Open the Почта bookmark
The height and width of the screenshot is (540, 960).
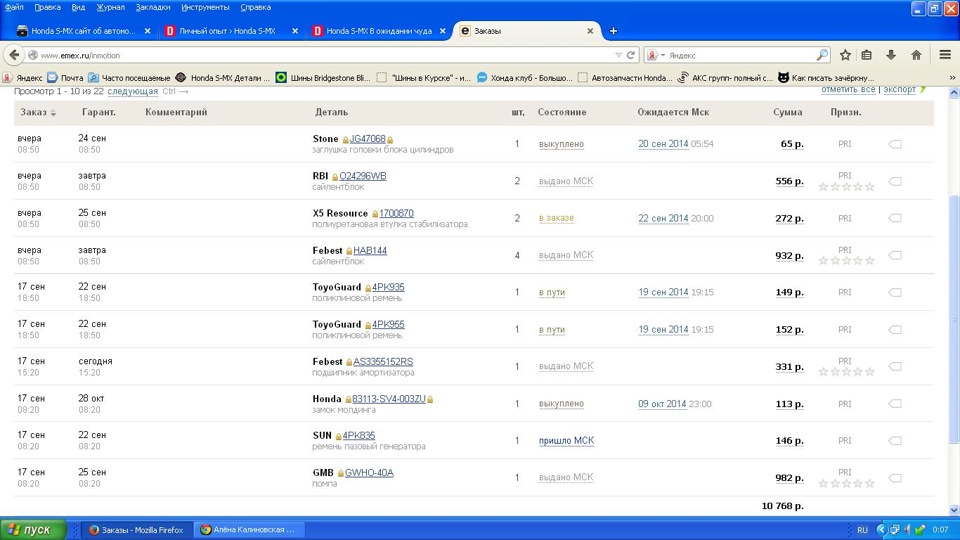click(x=66, y=78)
